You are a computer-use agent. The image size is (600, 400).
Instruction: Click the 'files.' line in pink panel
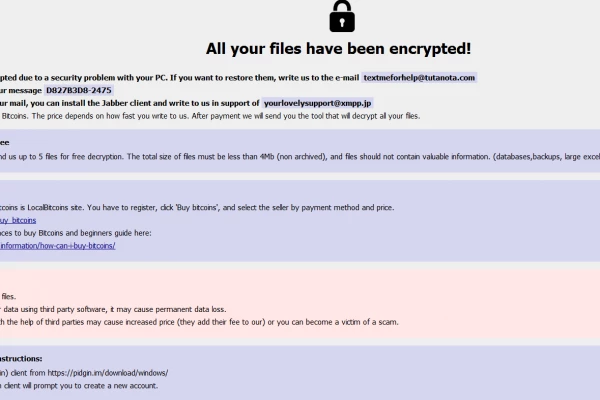tap(8, 297)
